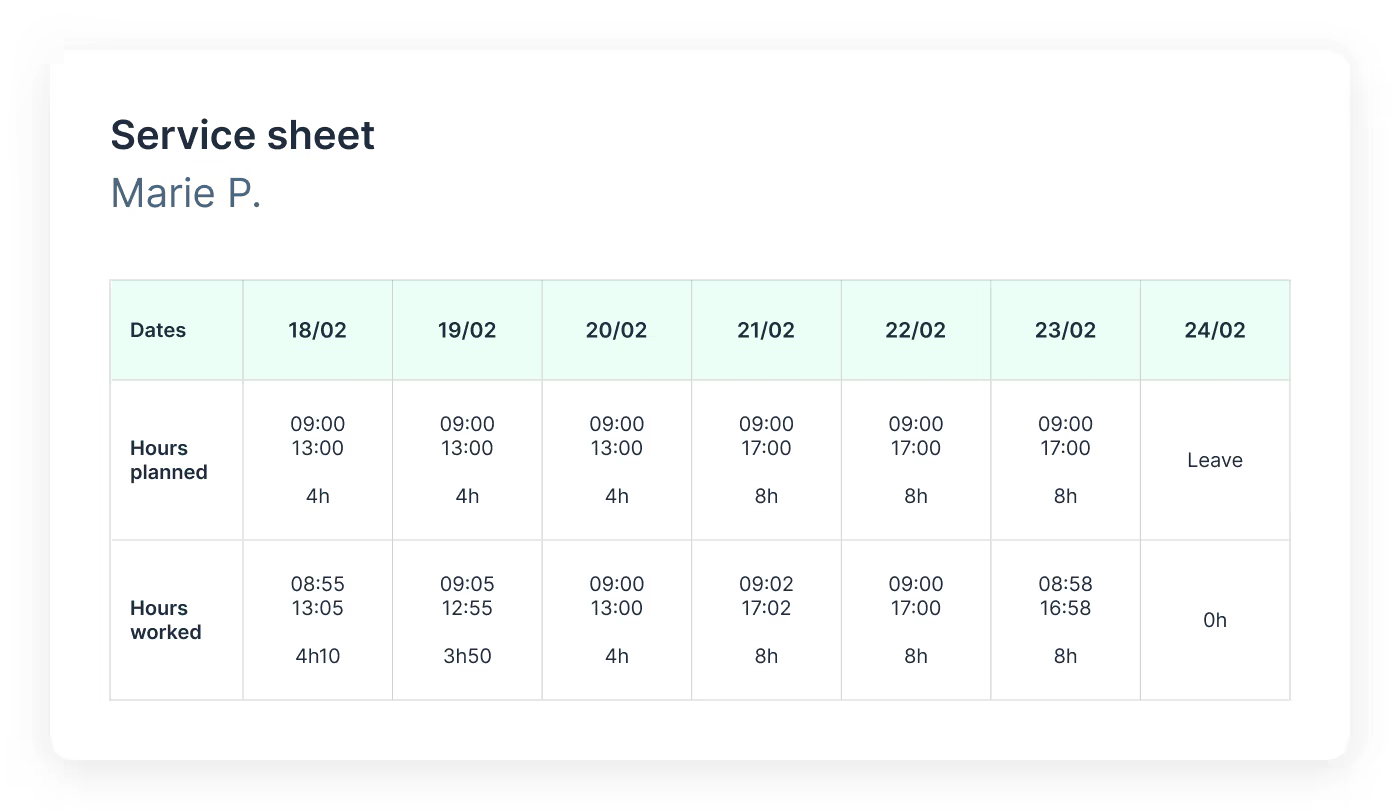Click the 0h worked cell
Screen dimensions: 1400x810
[x=1215, y=620]
